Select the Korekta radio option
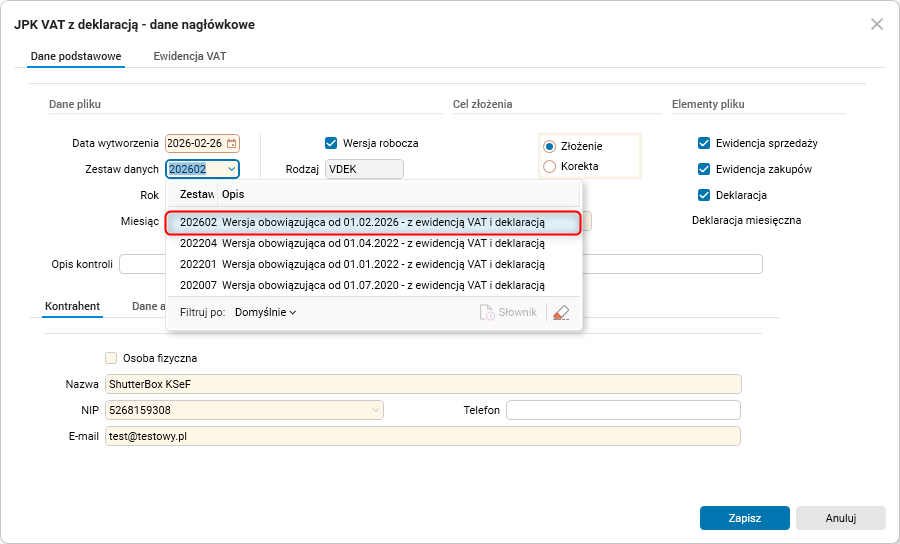900x544 pixels. click(549, 166)
